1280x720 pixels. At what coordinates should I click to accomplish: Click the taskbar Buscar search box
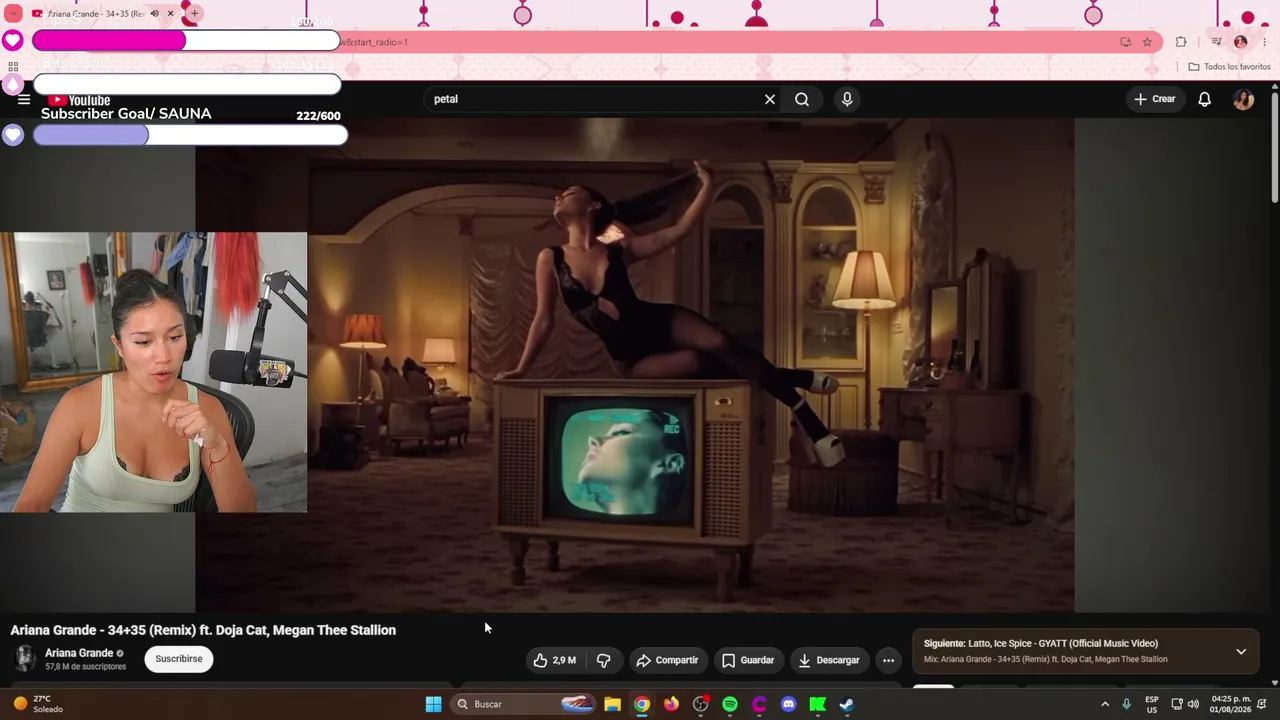525,704
